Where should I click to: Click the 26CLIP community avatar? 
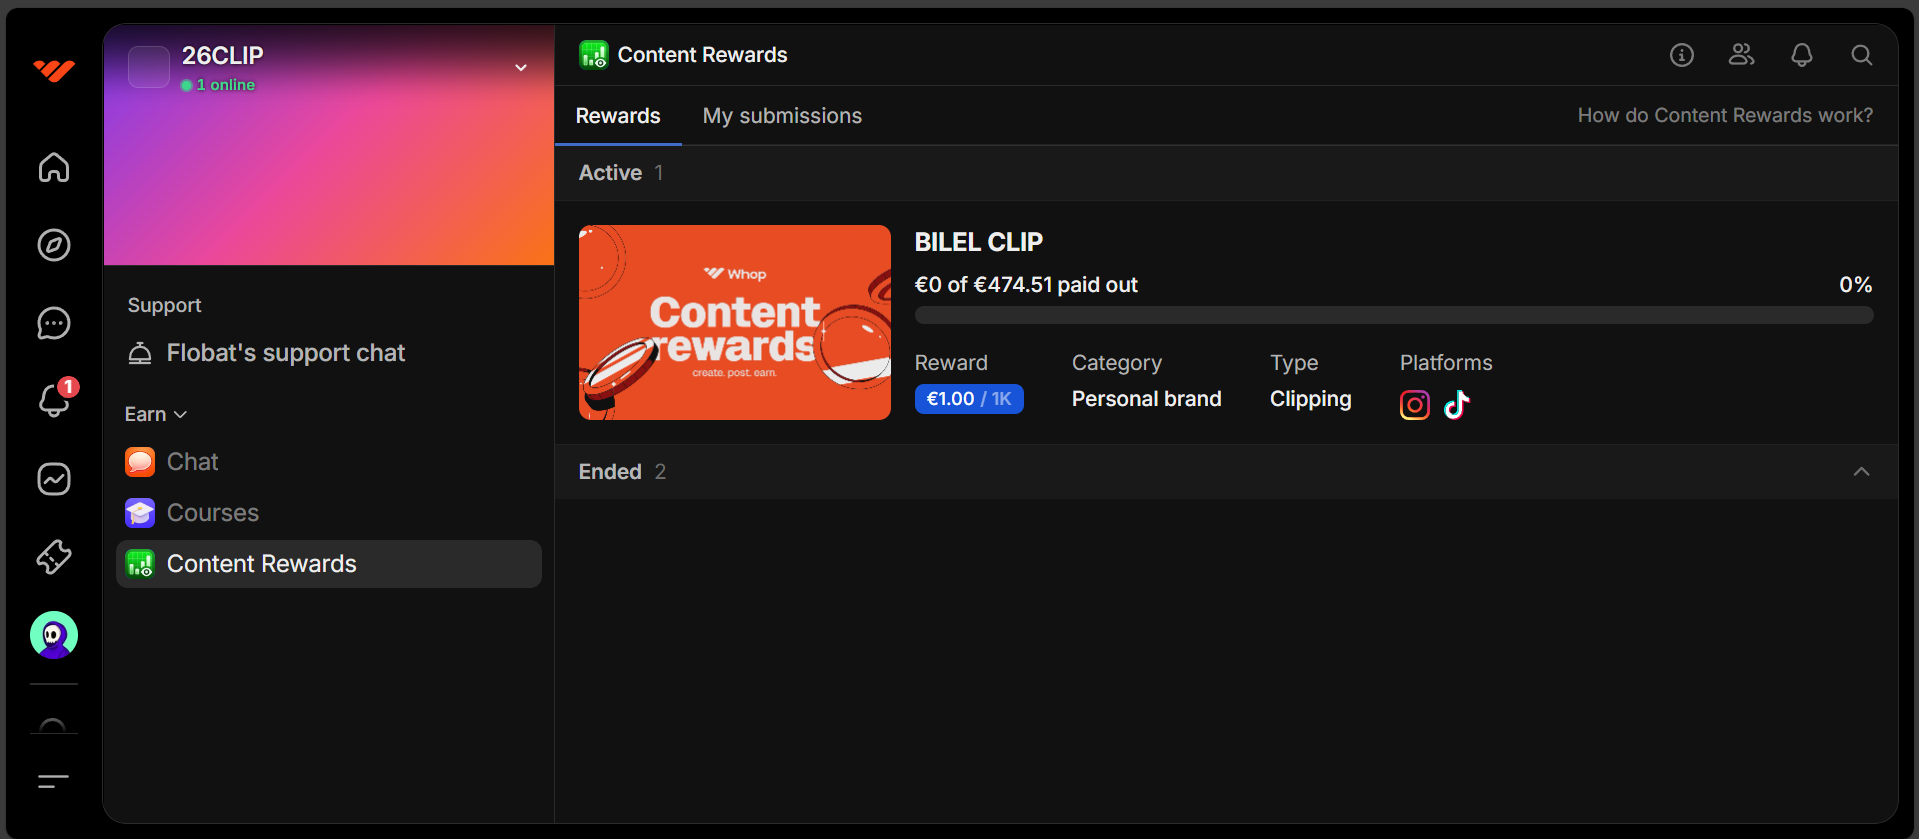149,67
